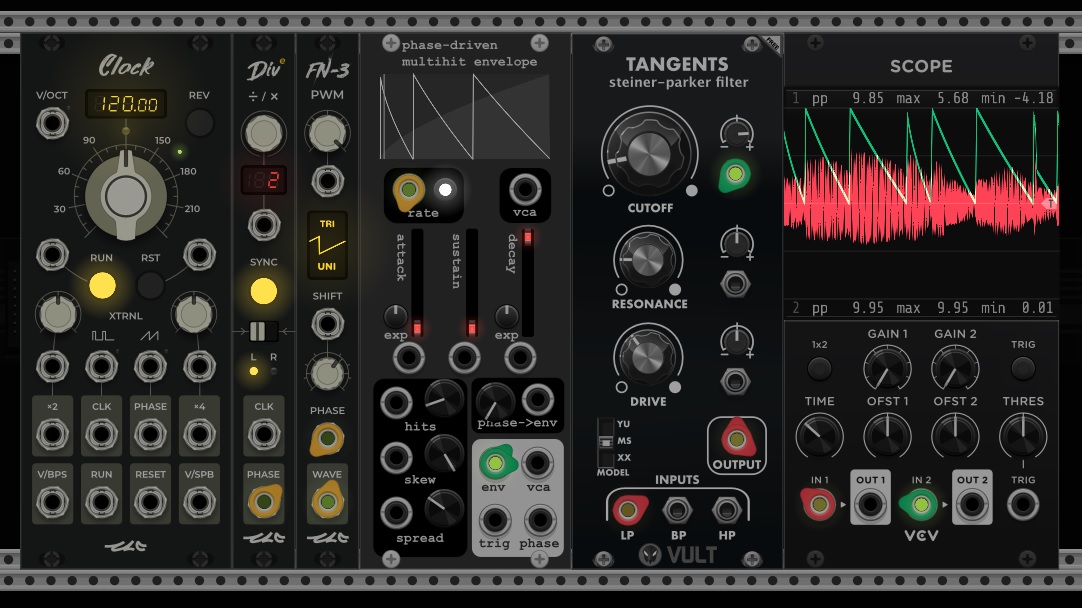This screenshot has height=608, width=1082.
Task: Click the Div CLK output jack
Action: click(264, 434)
